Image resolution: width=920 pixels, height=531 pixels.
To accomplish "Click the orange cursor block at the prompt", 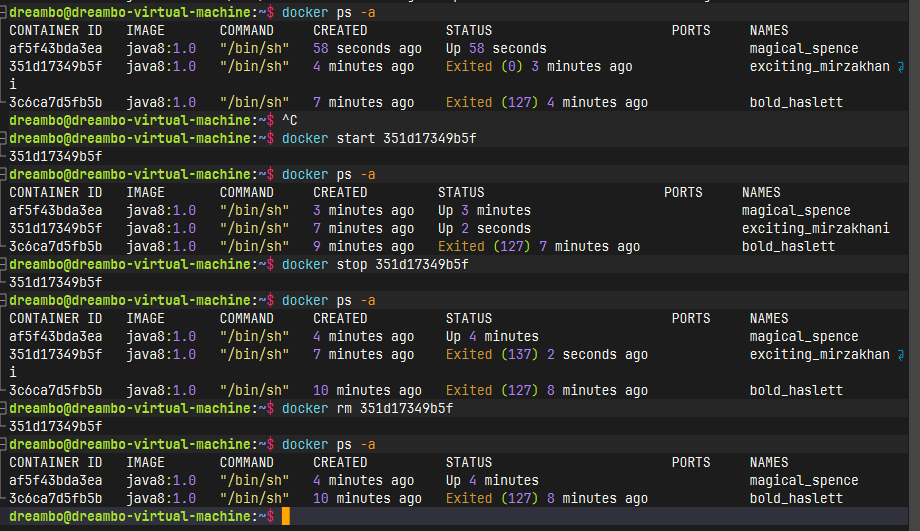I will 286,516.
